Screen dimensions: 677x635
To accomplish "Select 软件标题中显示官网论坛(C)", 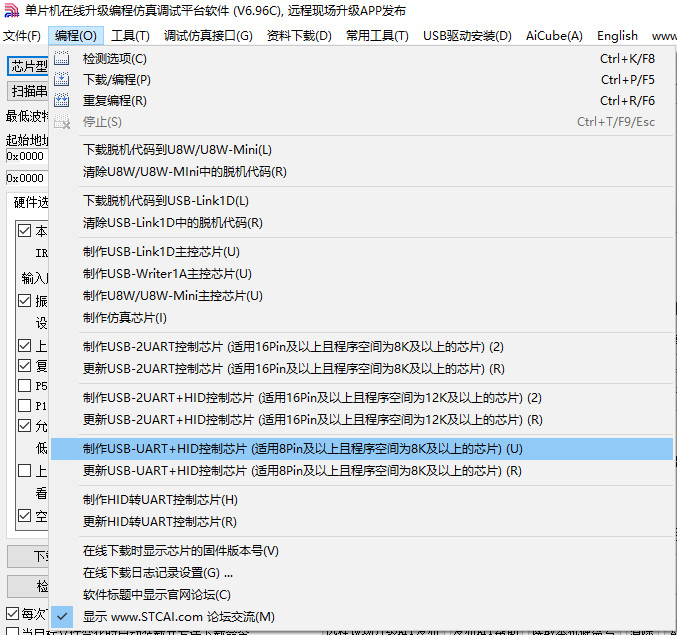I will [362, 594].
